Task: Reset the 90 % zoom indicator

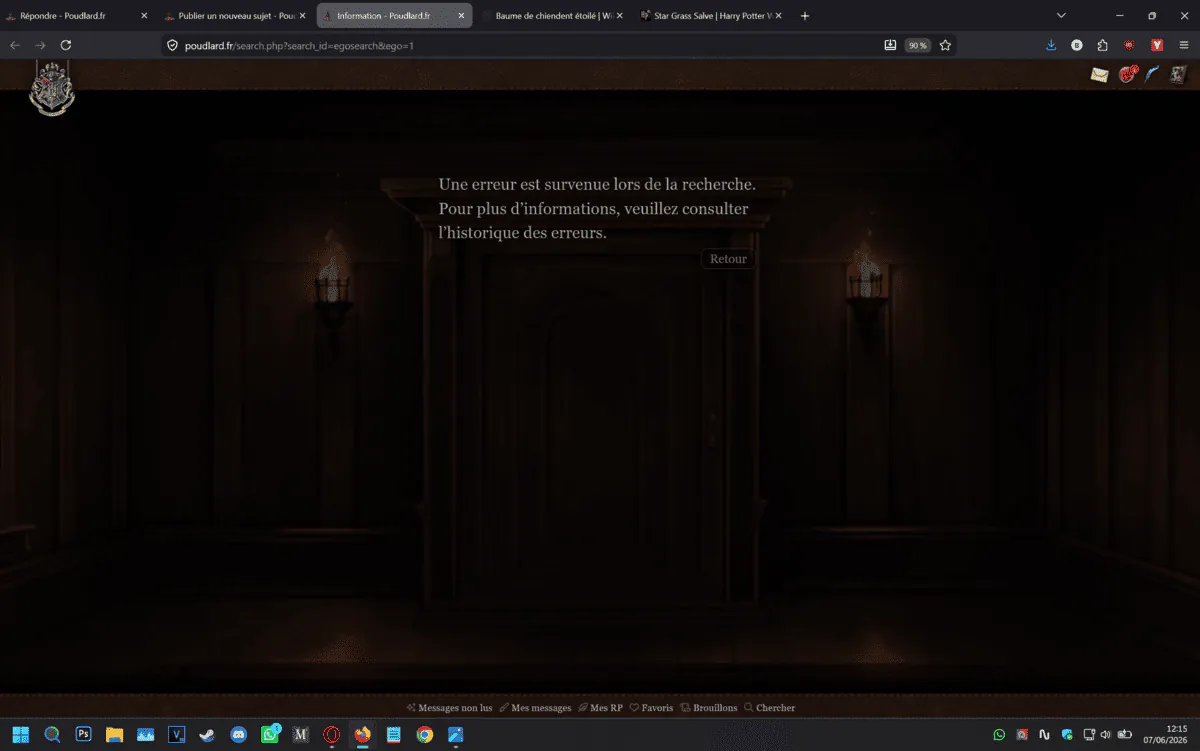Action: point(917,45)
